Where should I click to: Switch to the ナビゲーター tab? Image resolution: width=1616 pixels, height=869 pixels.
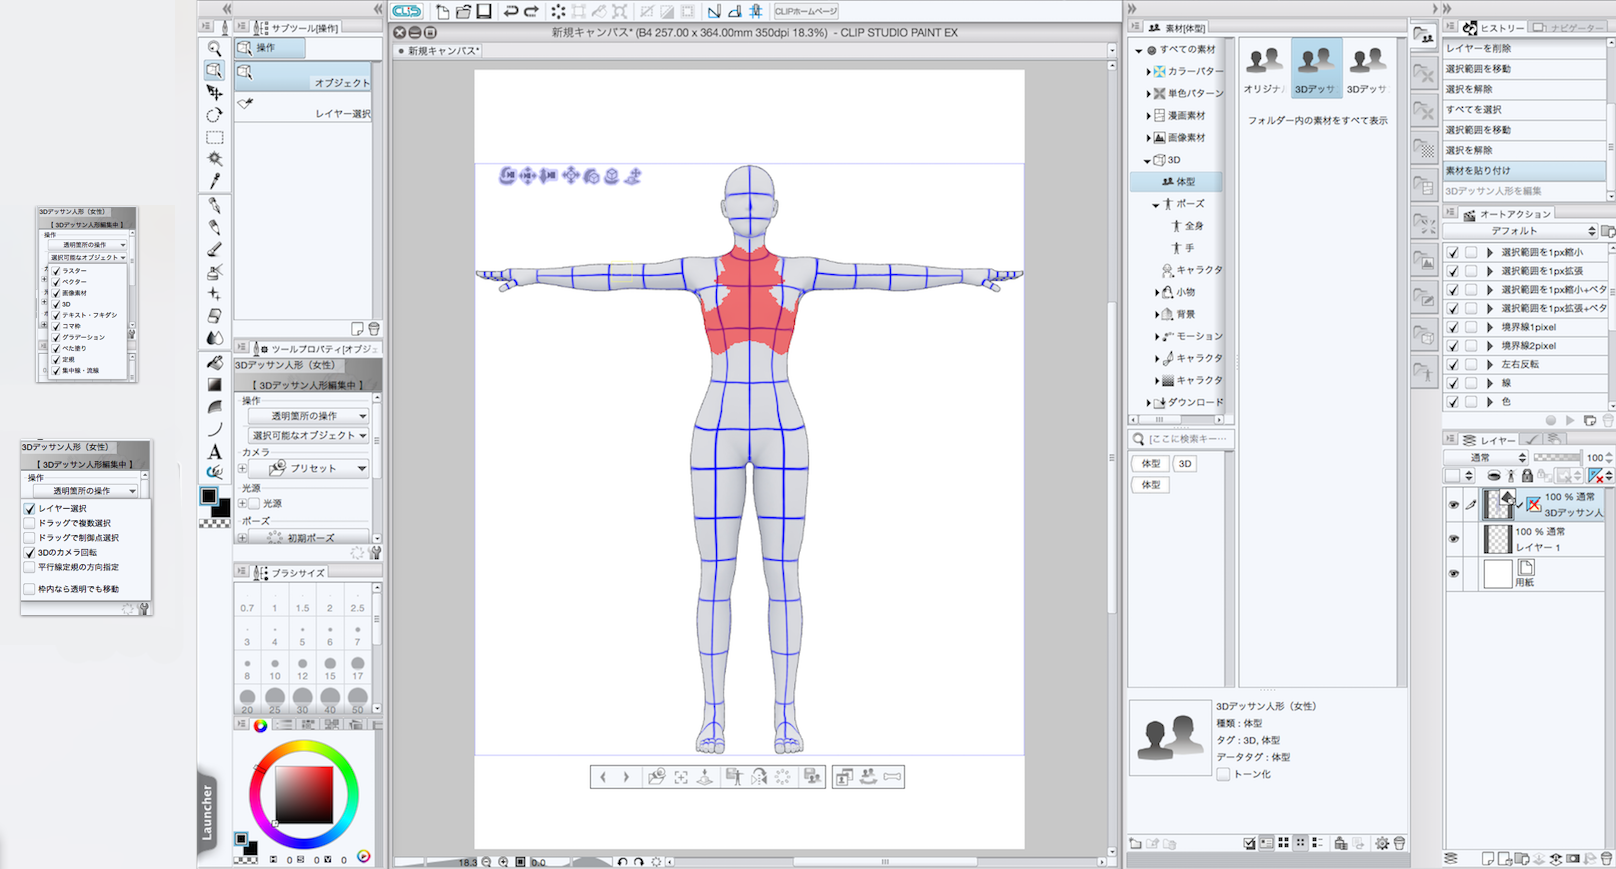click(x=1570, y=28)
